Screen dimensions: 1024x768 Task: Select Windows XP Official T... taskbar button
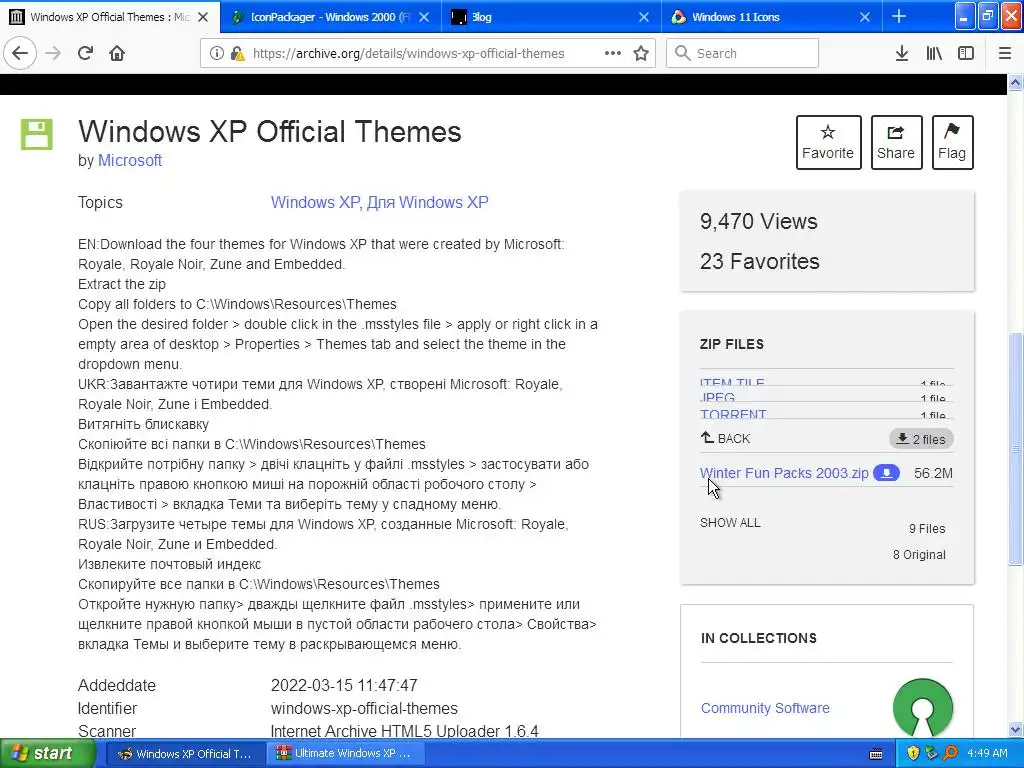tap(185, 753)
